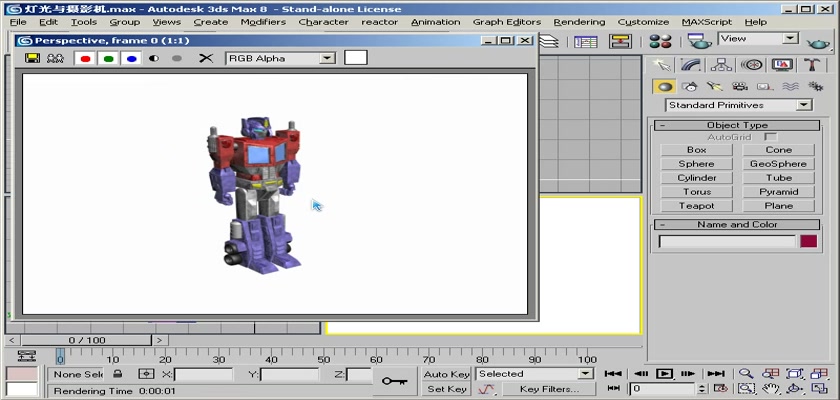This screenshot has height=400, width=840.
Task: Toggle the red channel display
Action: [x=85, y=58]
